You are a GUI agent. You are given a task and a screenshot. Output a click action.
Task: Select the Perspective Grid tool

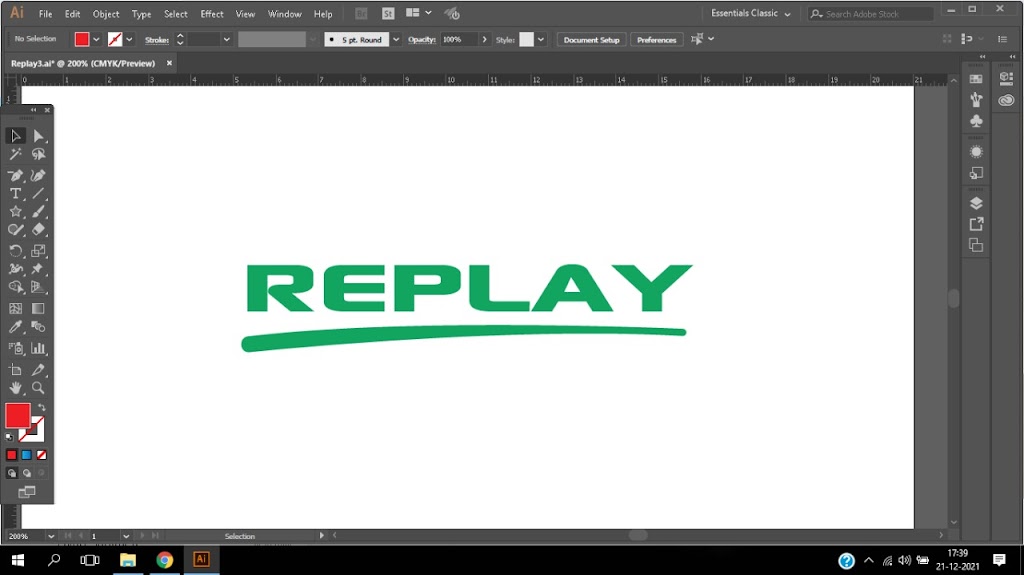pyautogui.click(x=39, y=288)
